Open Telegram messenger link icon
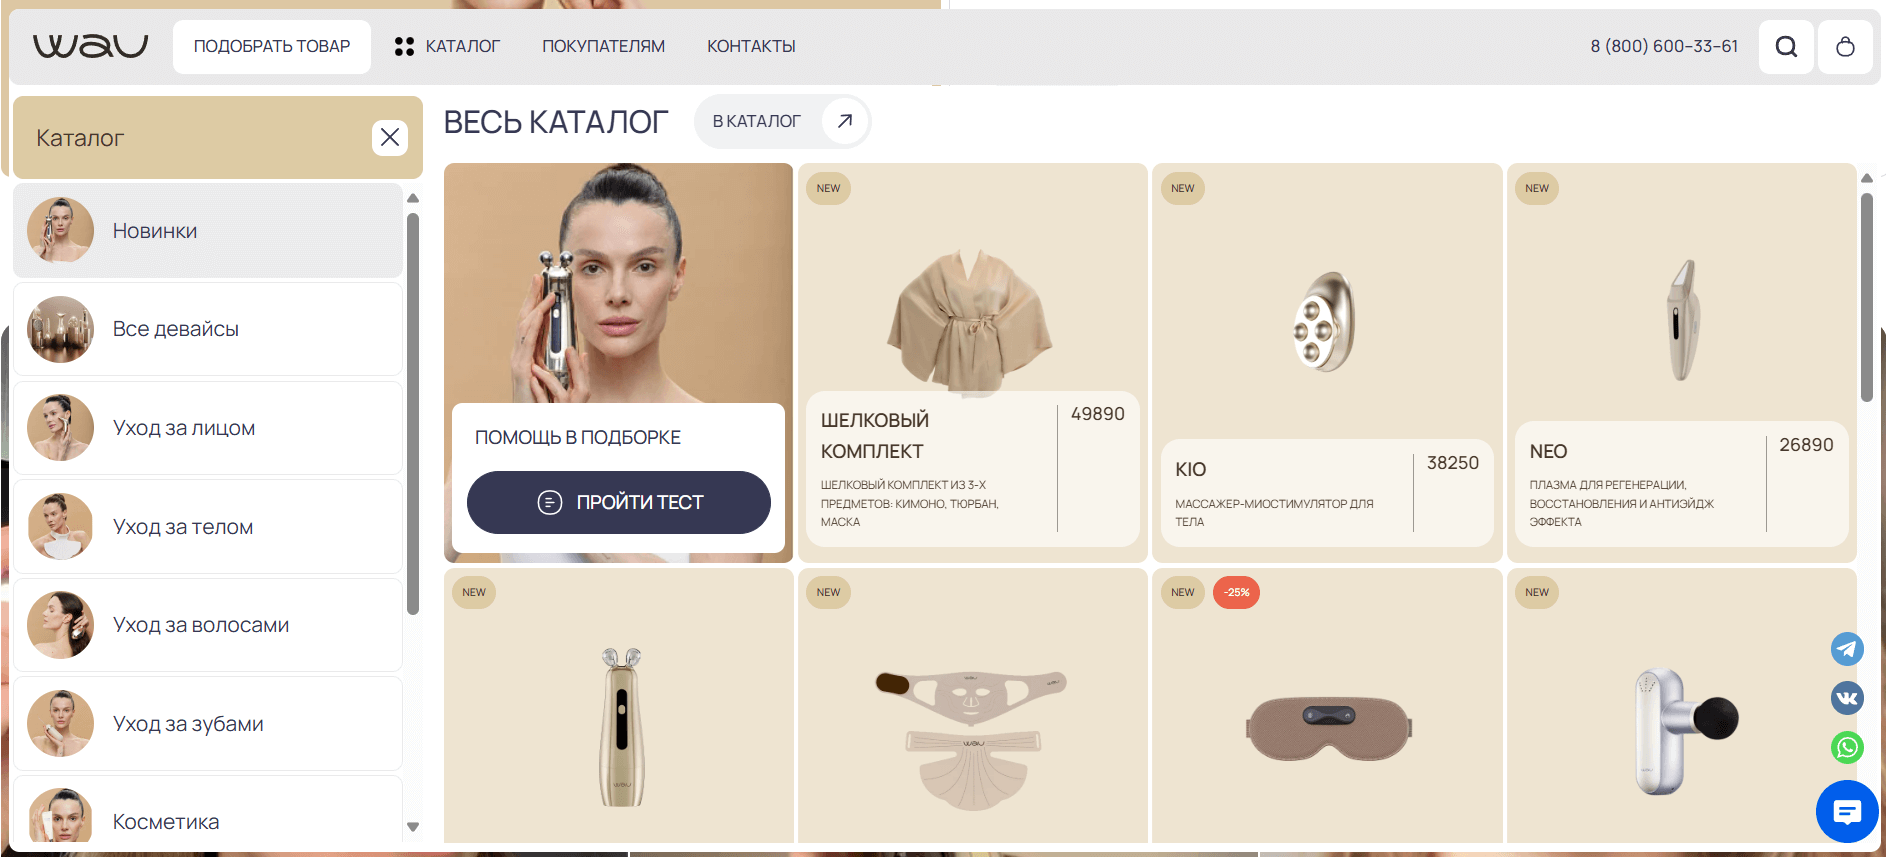1886x857 pixels. tap(1847, 649)
